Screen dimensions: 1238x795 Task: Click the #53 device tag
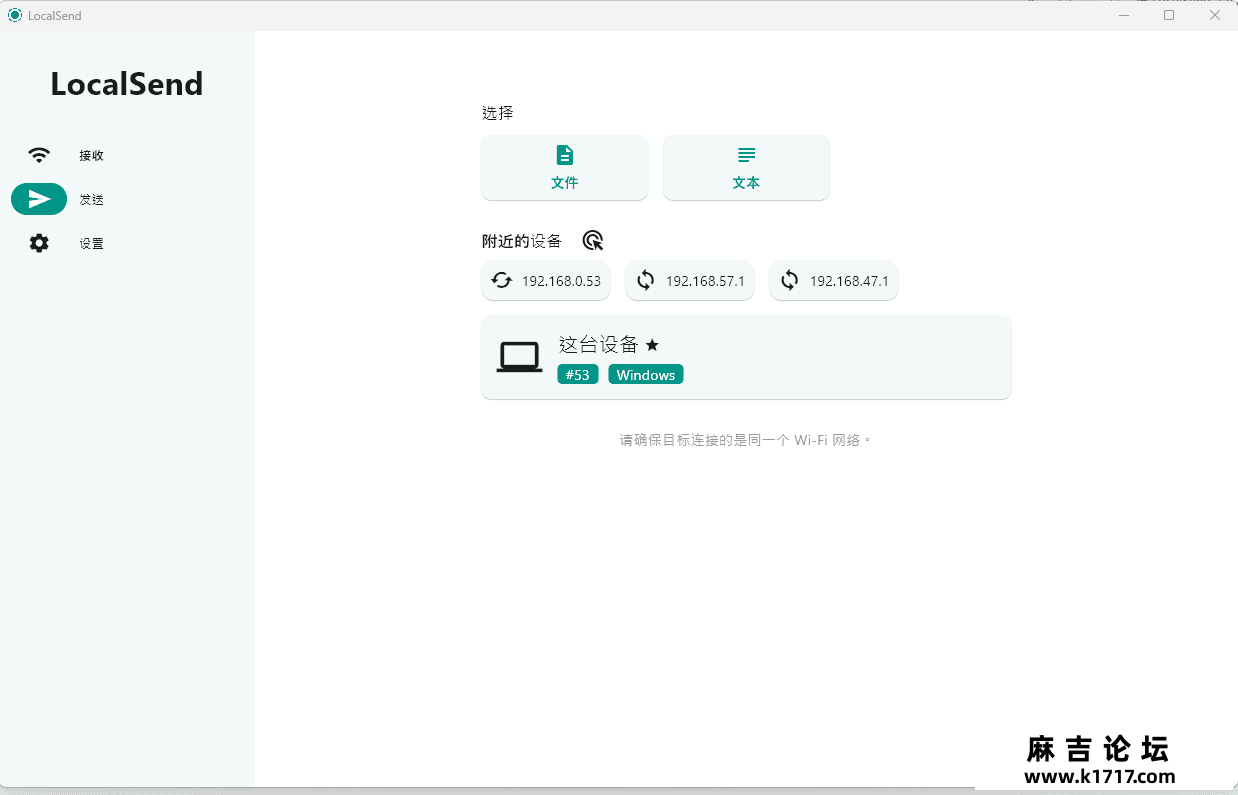coord(578,375)
